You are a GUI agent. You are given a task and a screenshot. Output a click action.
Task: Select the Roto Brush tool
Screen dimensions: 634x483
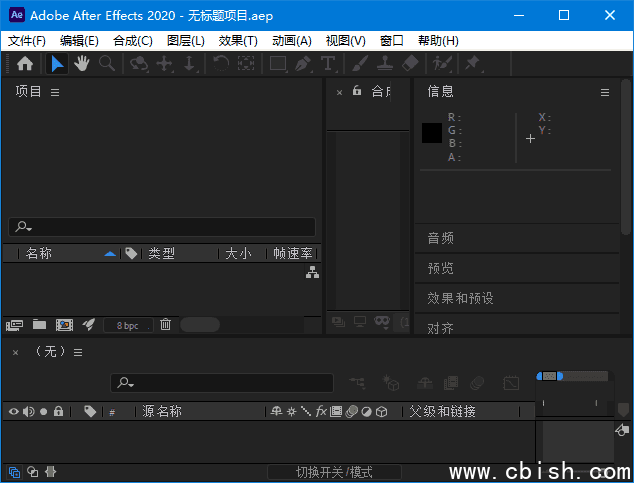(442, 63)
